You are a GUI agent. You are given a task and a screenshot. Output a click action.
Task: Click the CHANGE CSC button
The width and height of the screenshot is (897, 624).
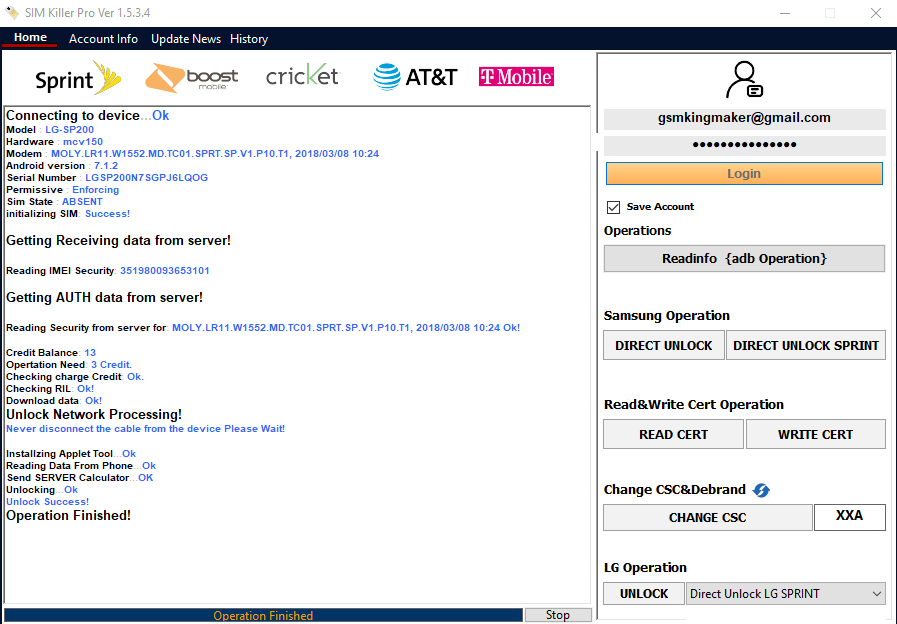pyautogui.click(x=708, y=518)
